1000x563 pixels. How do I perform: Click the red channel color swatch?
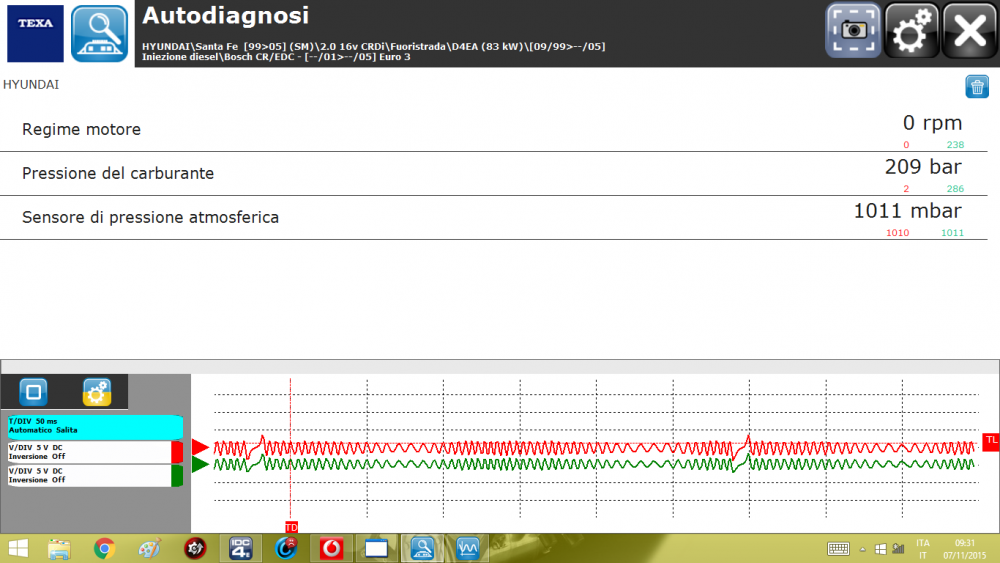coord(177,451)
